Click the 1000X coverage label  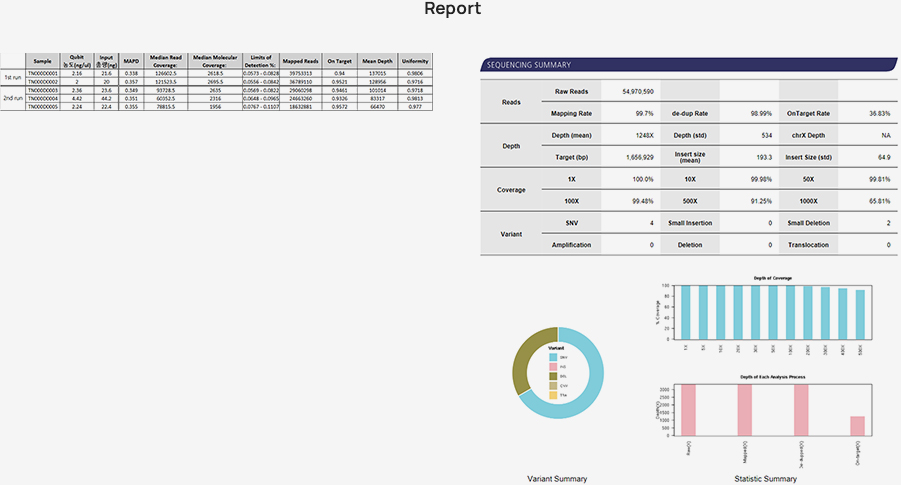pos(808,201)
